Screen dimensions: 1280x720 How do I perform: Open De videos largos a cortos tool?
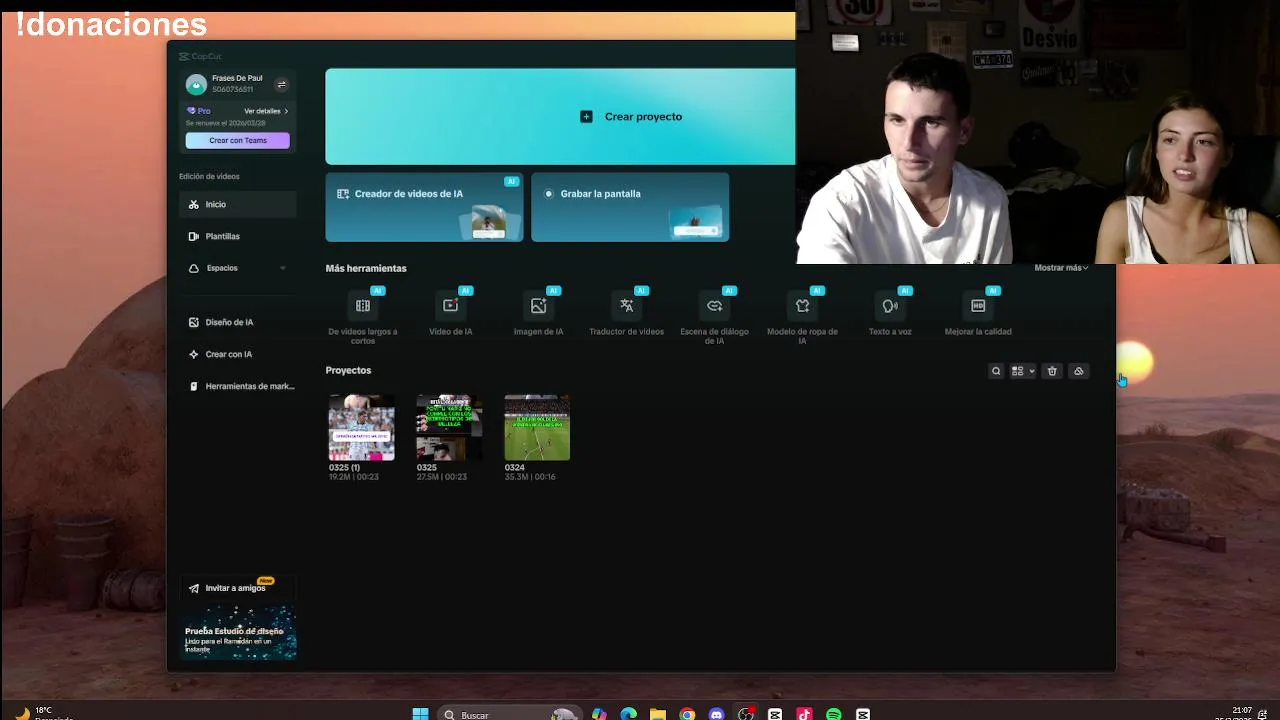click(x=363, y=316)
